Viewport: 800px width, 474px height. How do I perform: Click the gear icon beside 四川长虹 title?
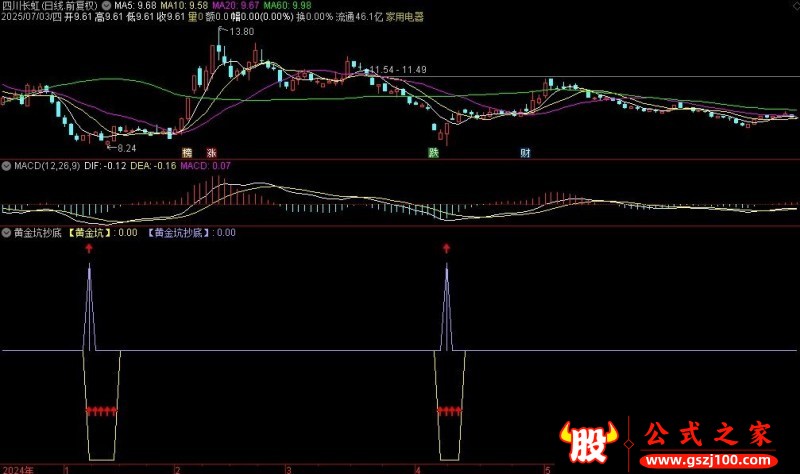pos(107,6)
